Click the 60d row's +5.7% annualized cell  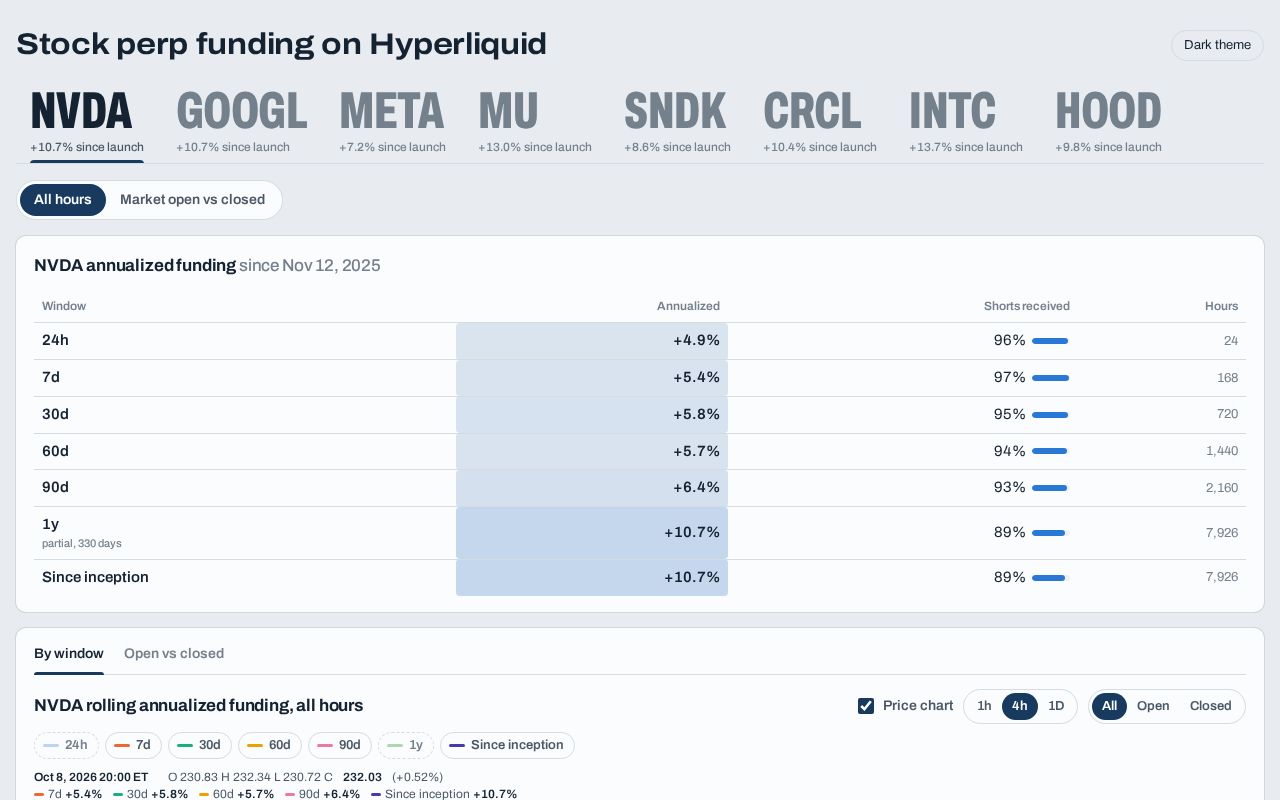pos(592,452)
